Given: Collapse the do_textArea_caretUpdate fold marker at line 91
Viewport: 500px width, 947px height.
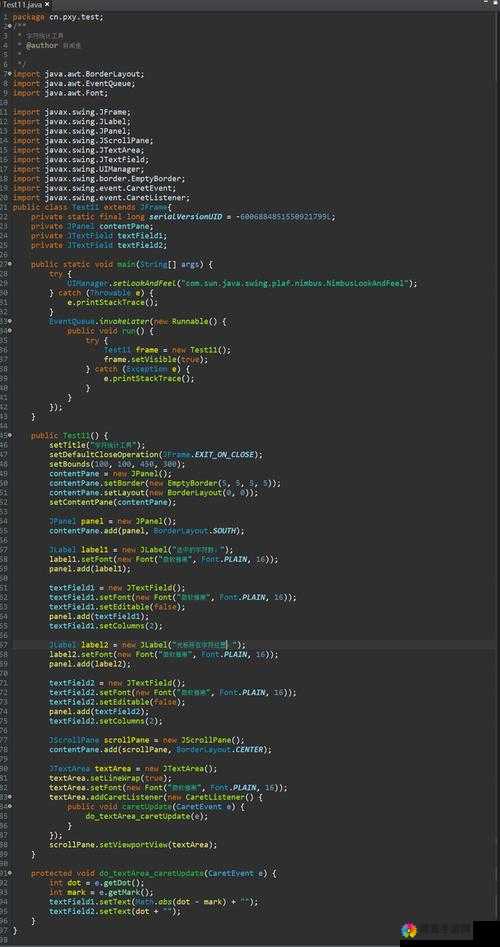Looking at the screenshot, I should click(10, 873).
